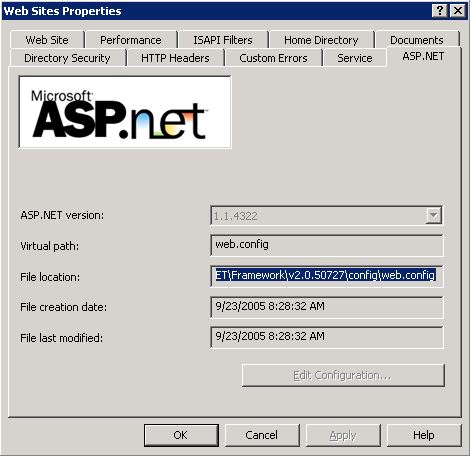This screenshot has width=470, height=456.
Task: Expand the ASP.NET version dropdown arrow
Action: click(x=434, y=215)
